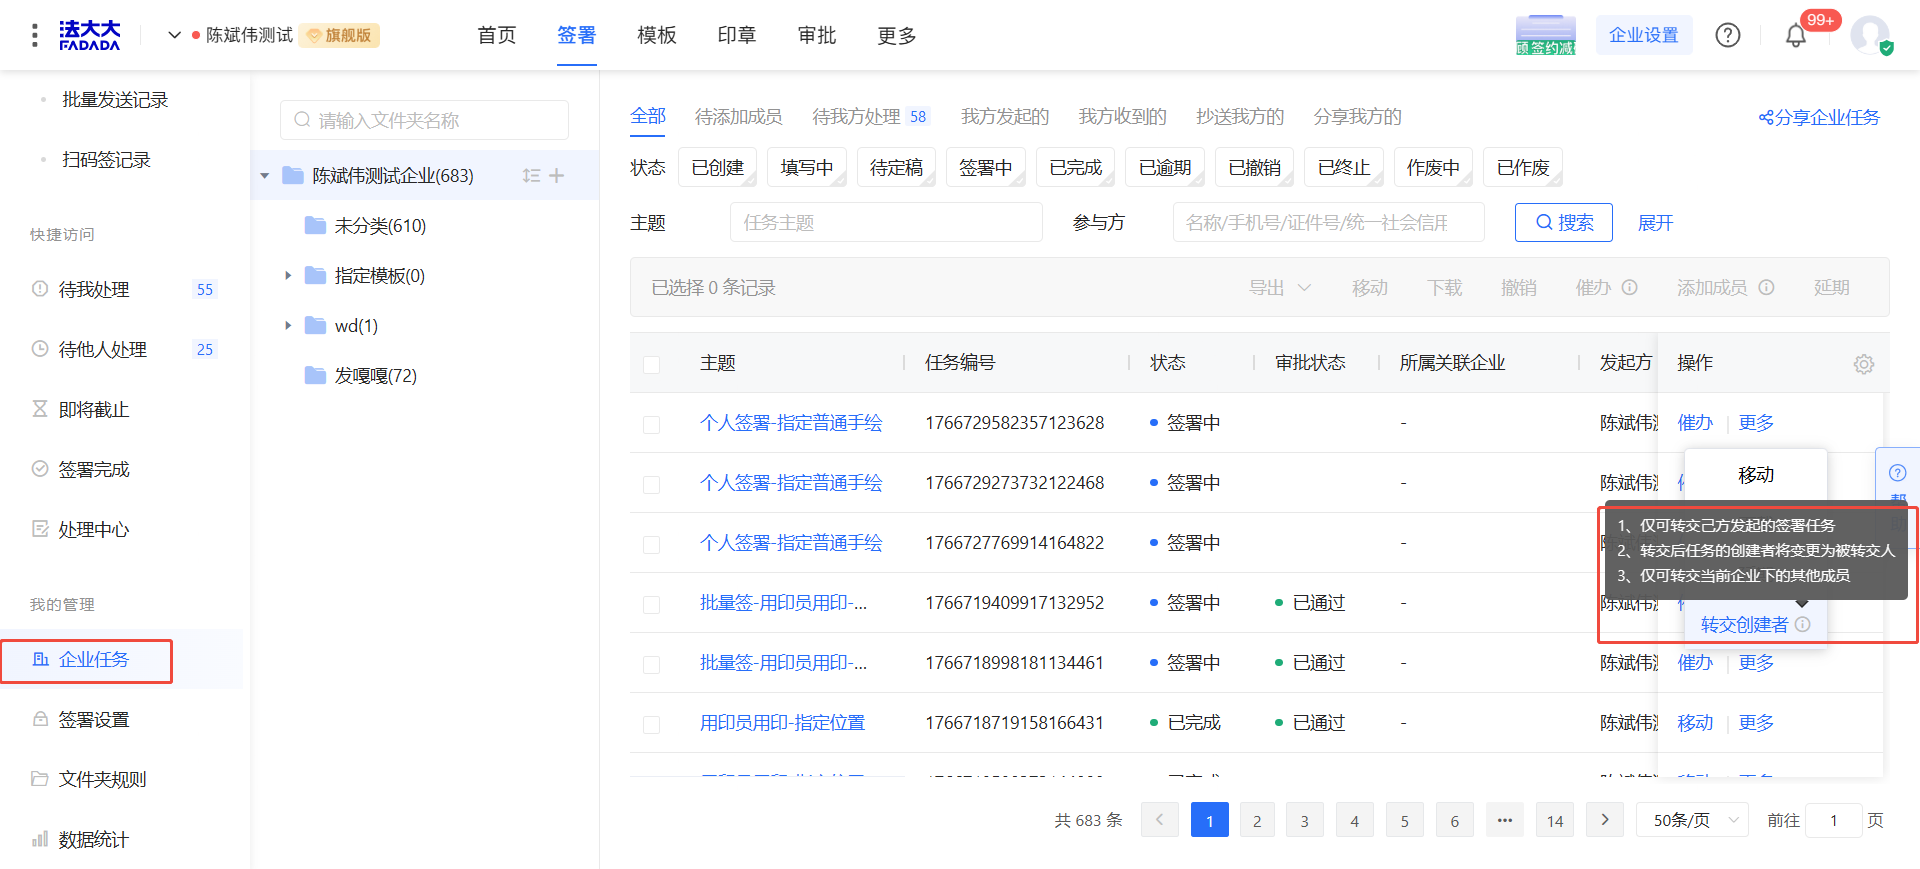Viewport: 1920px width, 869px height.
Task: Toggle the select-all header checkbox
Action: (651, 364)
